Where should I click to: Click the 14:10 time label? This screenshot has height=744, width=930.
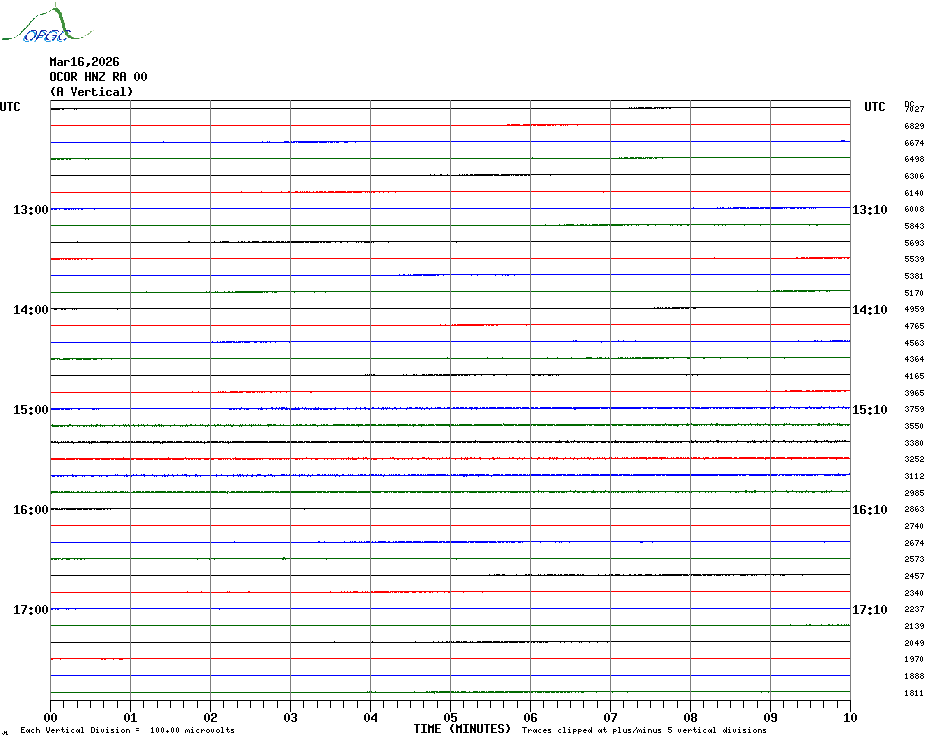870,310
